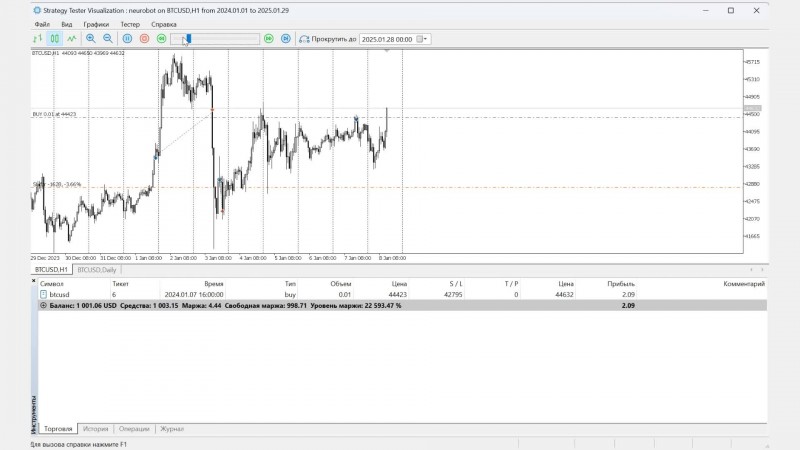Click the volume cell 0.01
The width and height of the screenshot is (800, 450).
(345, 294)
